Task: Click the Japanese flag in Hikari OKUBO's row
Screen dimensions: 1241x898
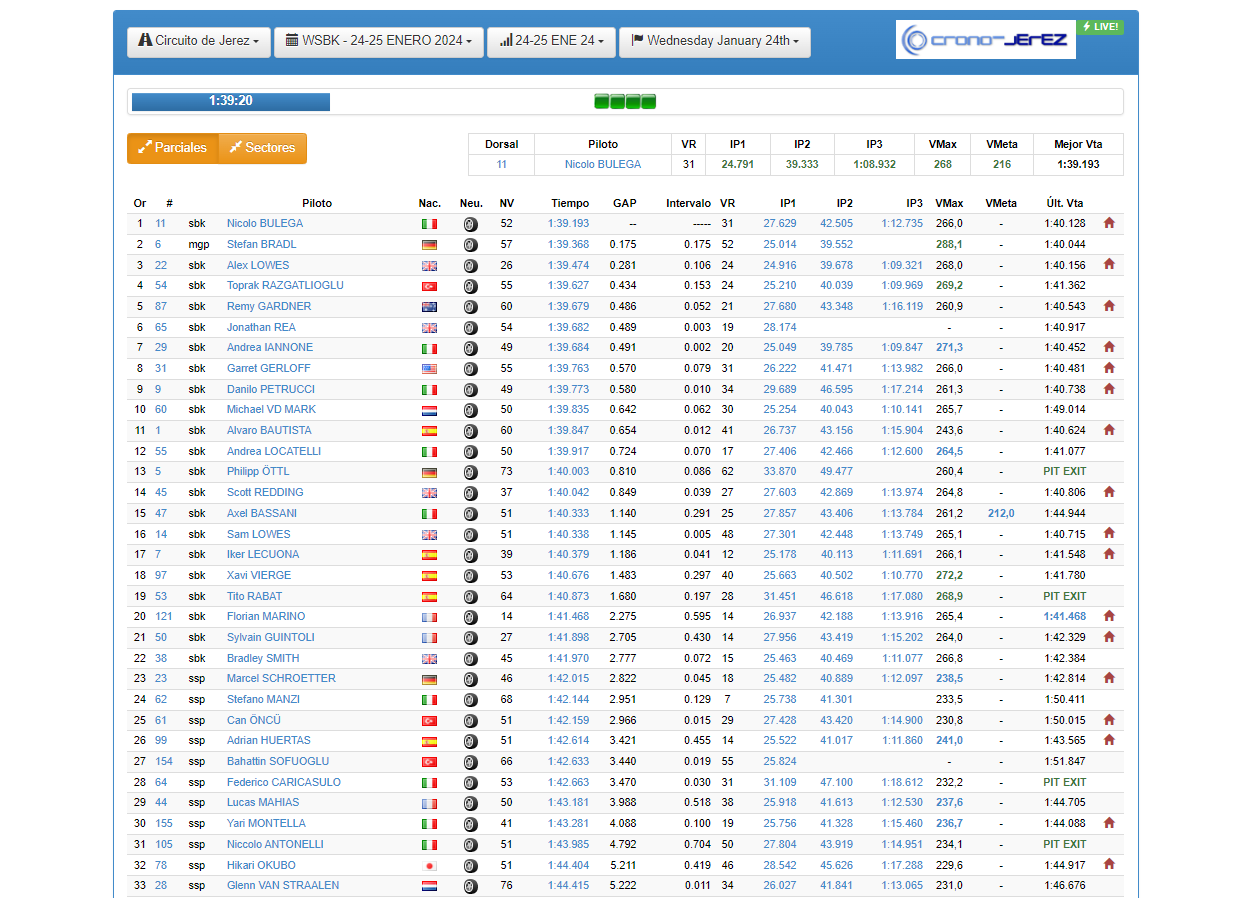Action: click(430, 865)
